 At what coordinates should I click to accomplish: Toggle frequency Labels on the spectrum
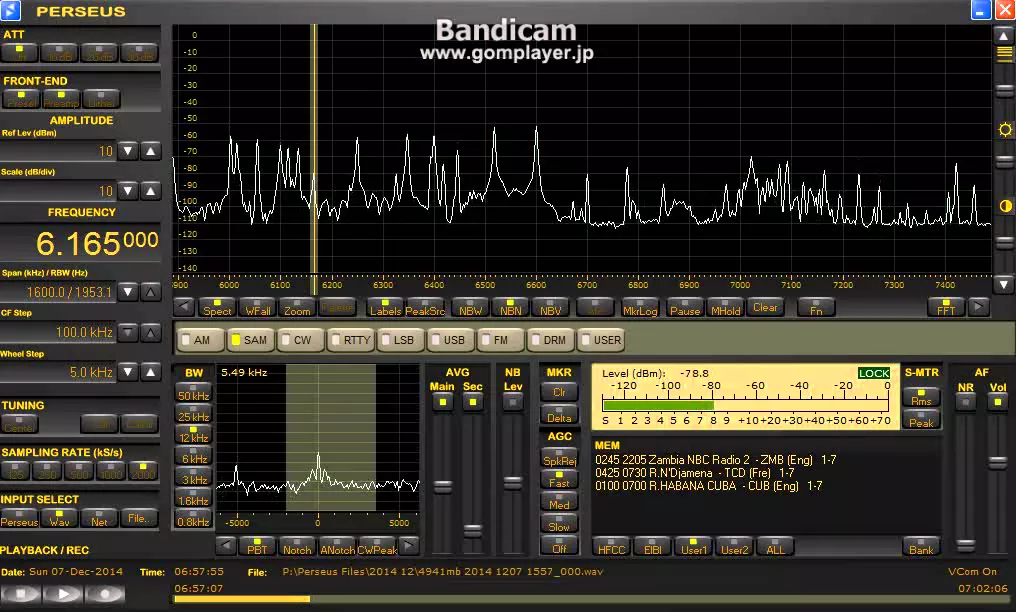pos(385,308)
